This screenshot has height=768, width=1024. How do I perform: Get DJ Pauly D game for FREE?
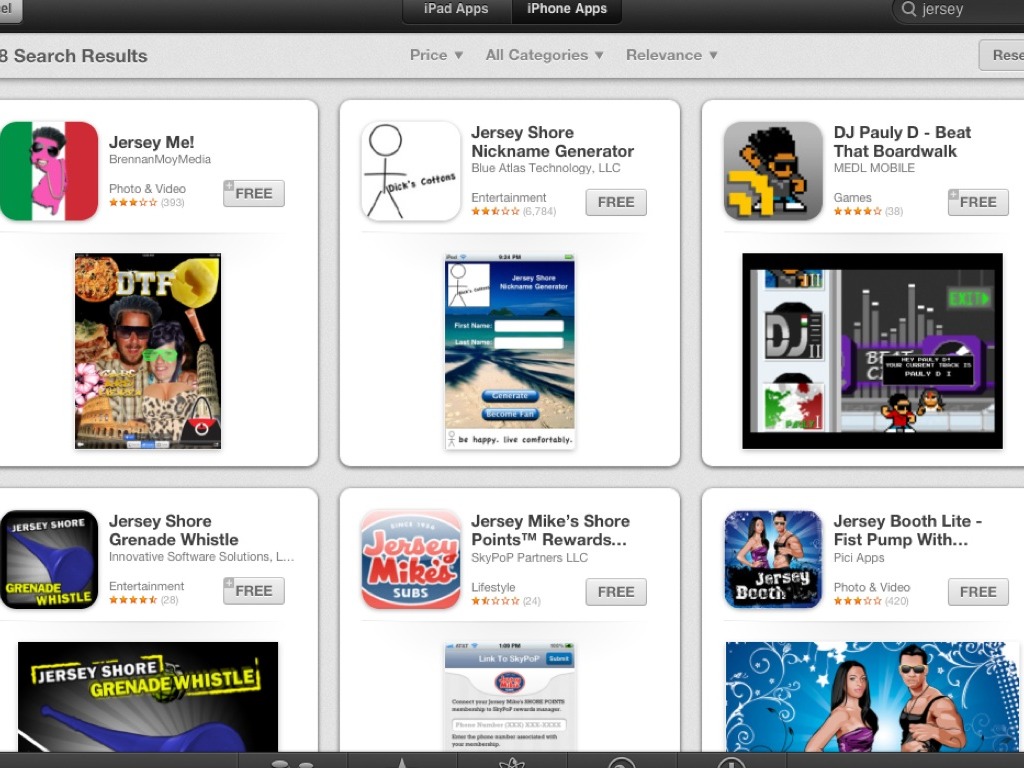978,202
